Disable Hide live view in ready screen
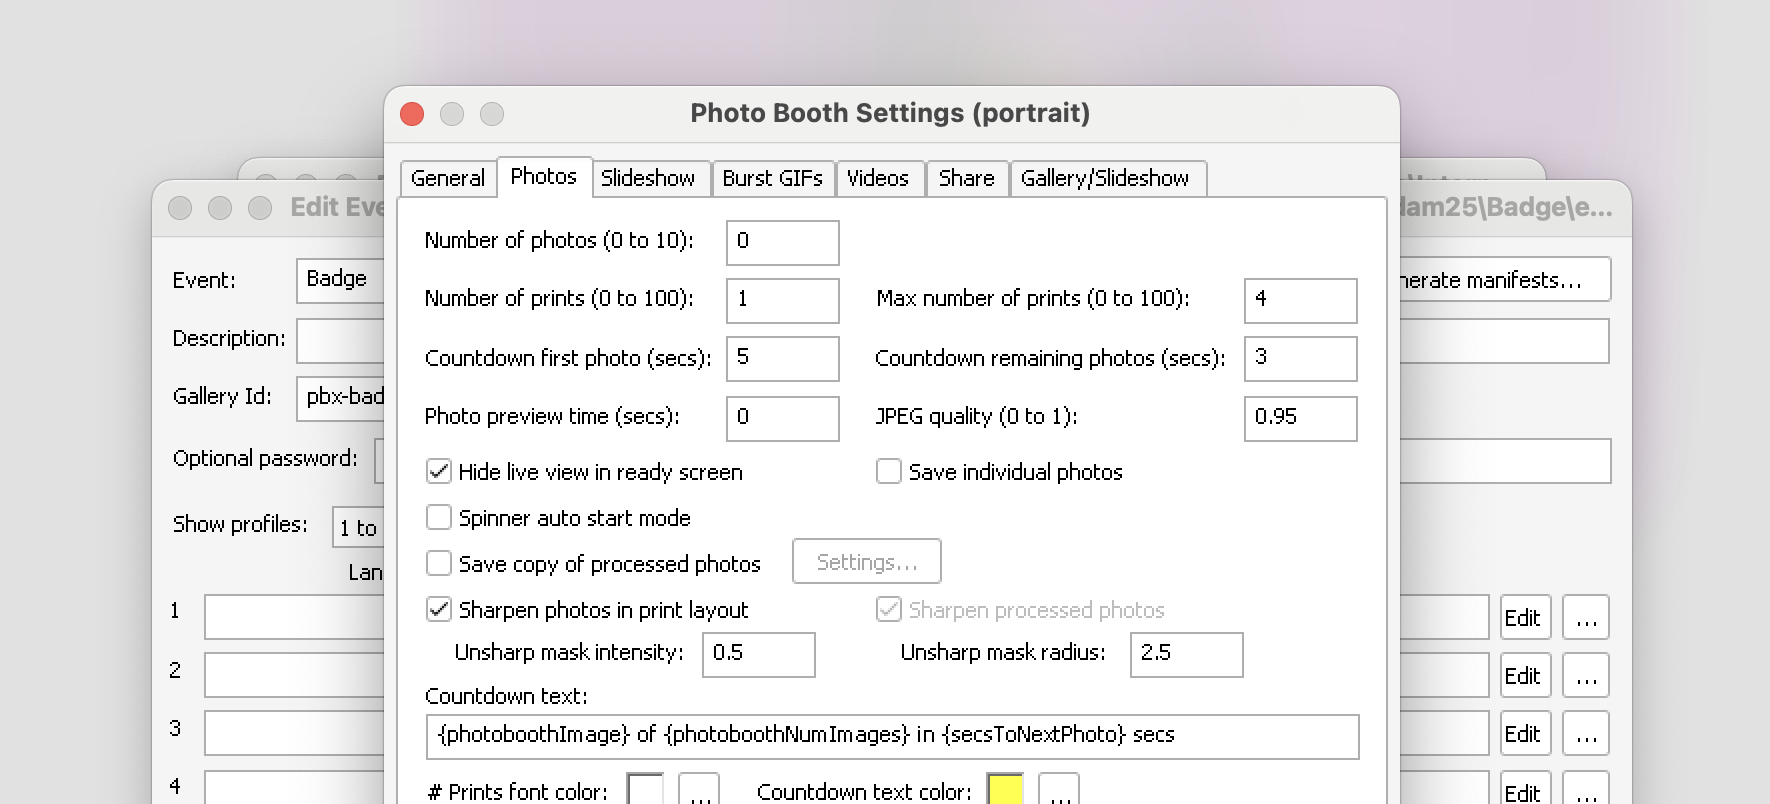The height and width of the screenshot is (804, 1770). tap(439, 471)
